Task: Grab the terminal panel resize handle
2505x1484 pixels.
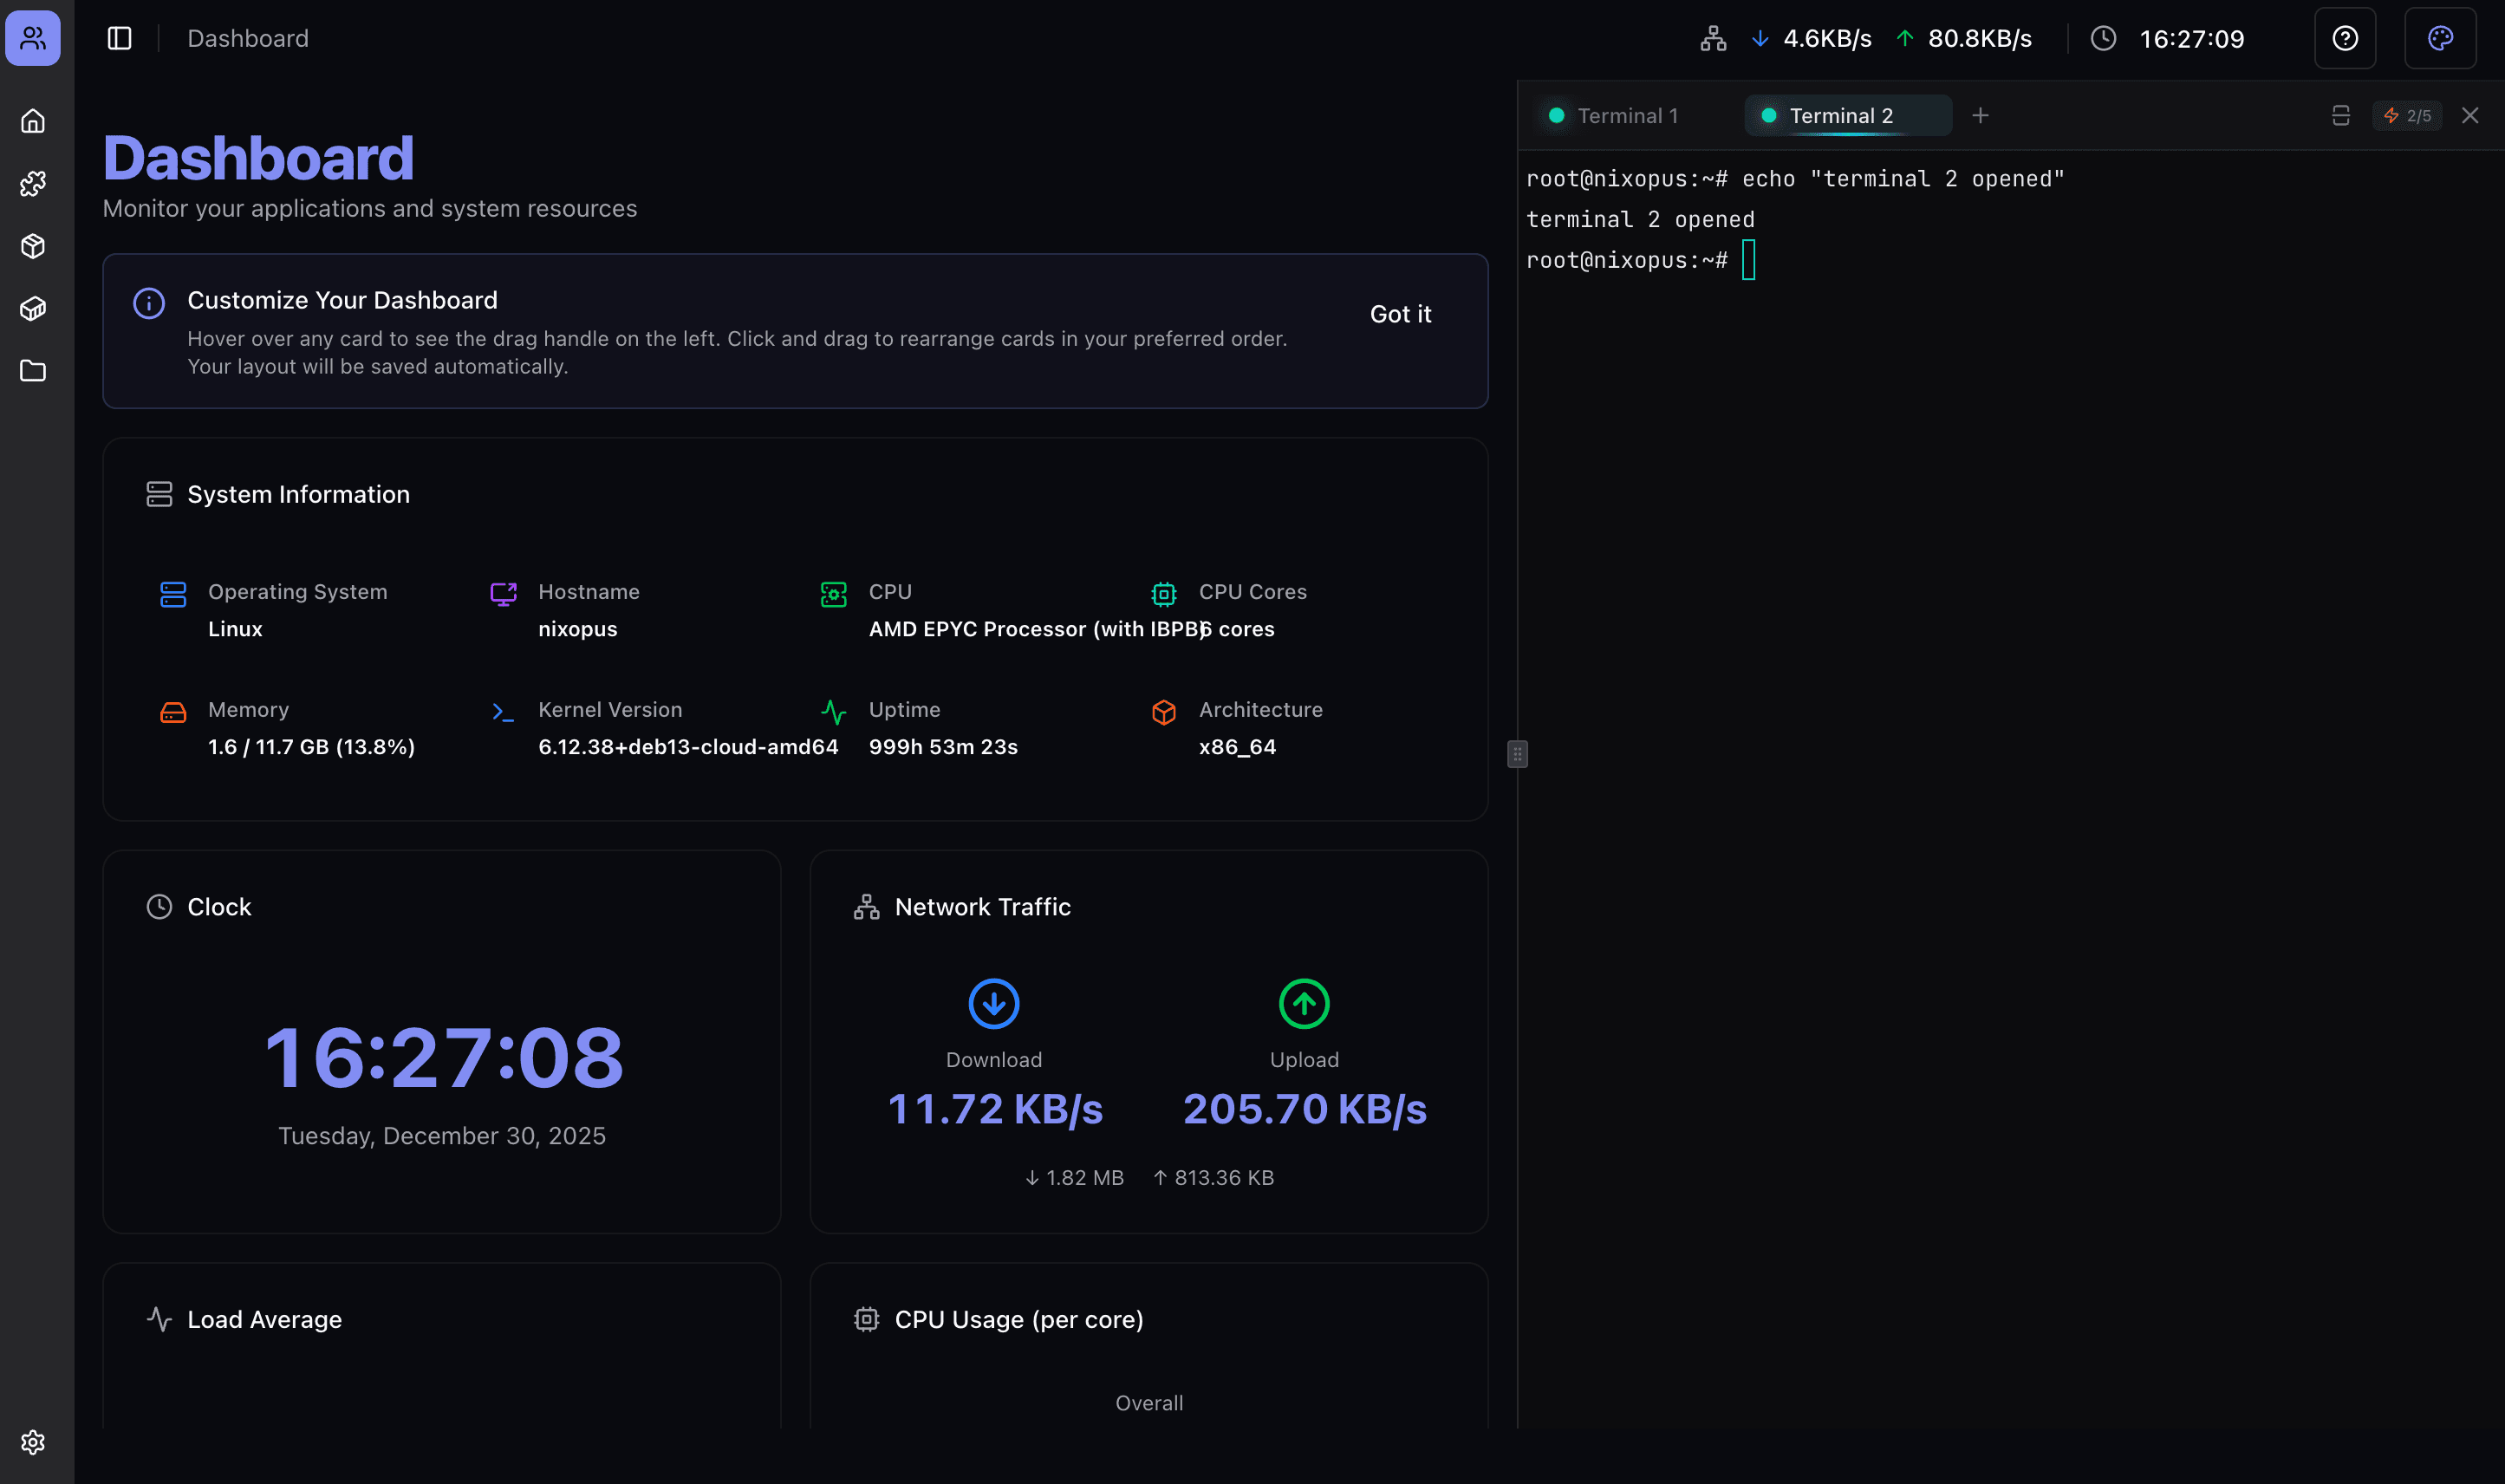Action: click(1517, 754)
